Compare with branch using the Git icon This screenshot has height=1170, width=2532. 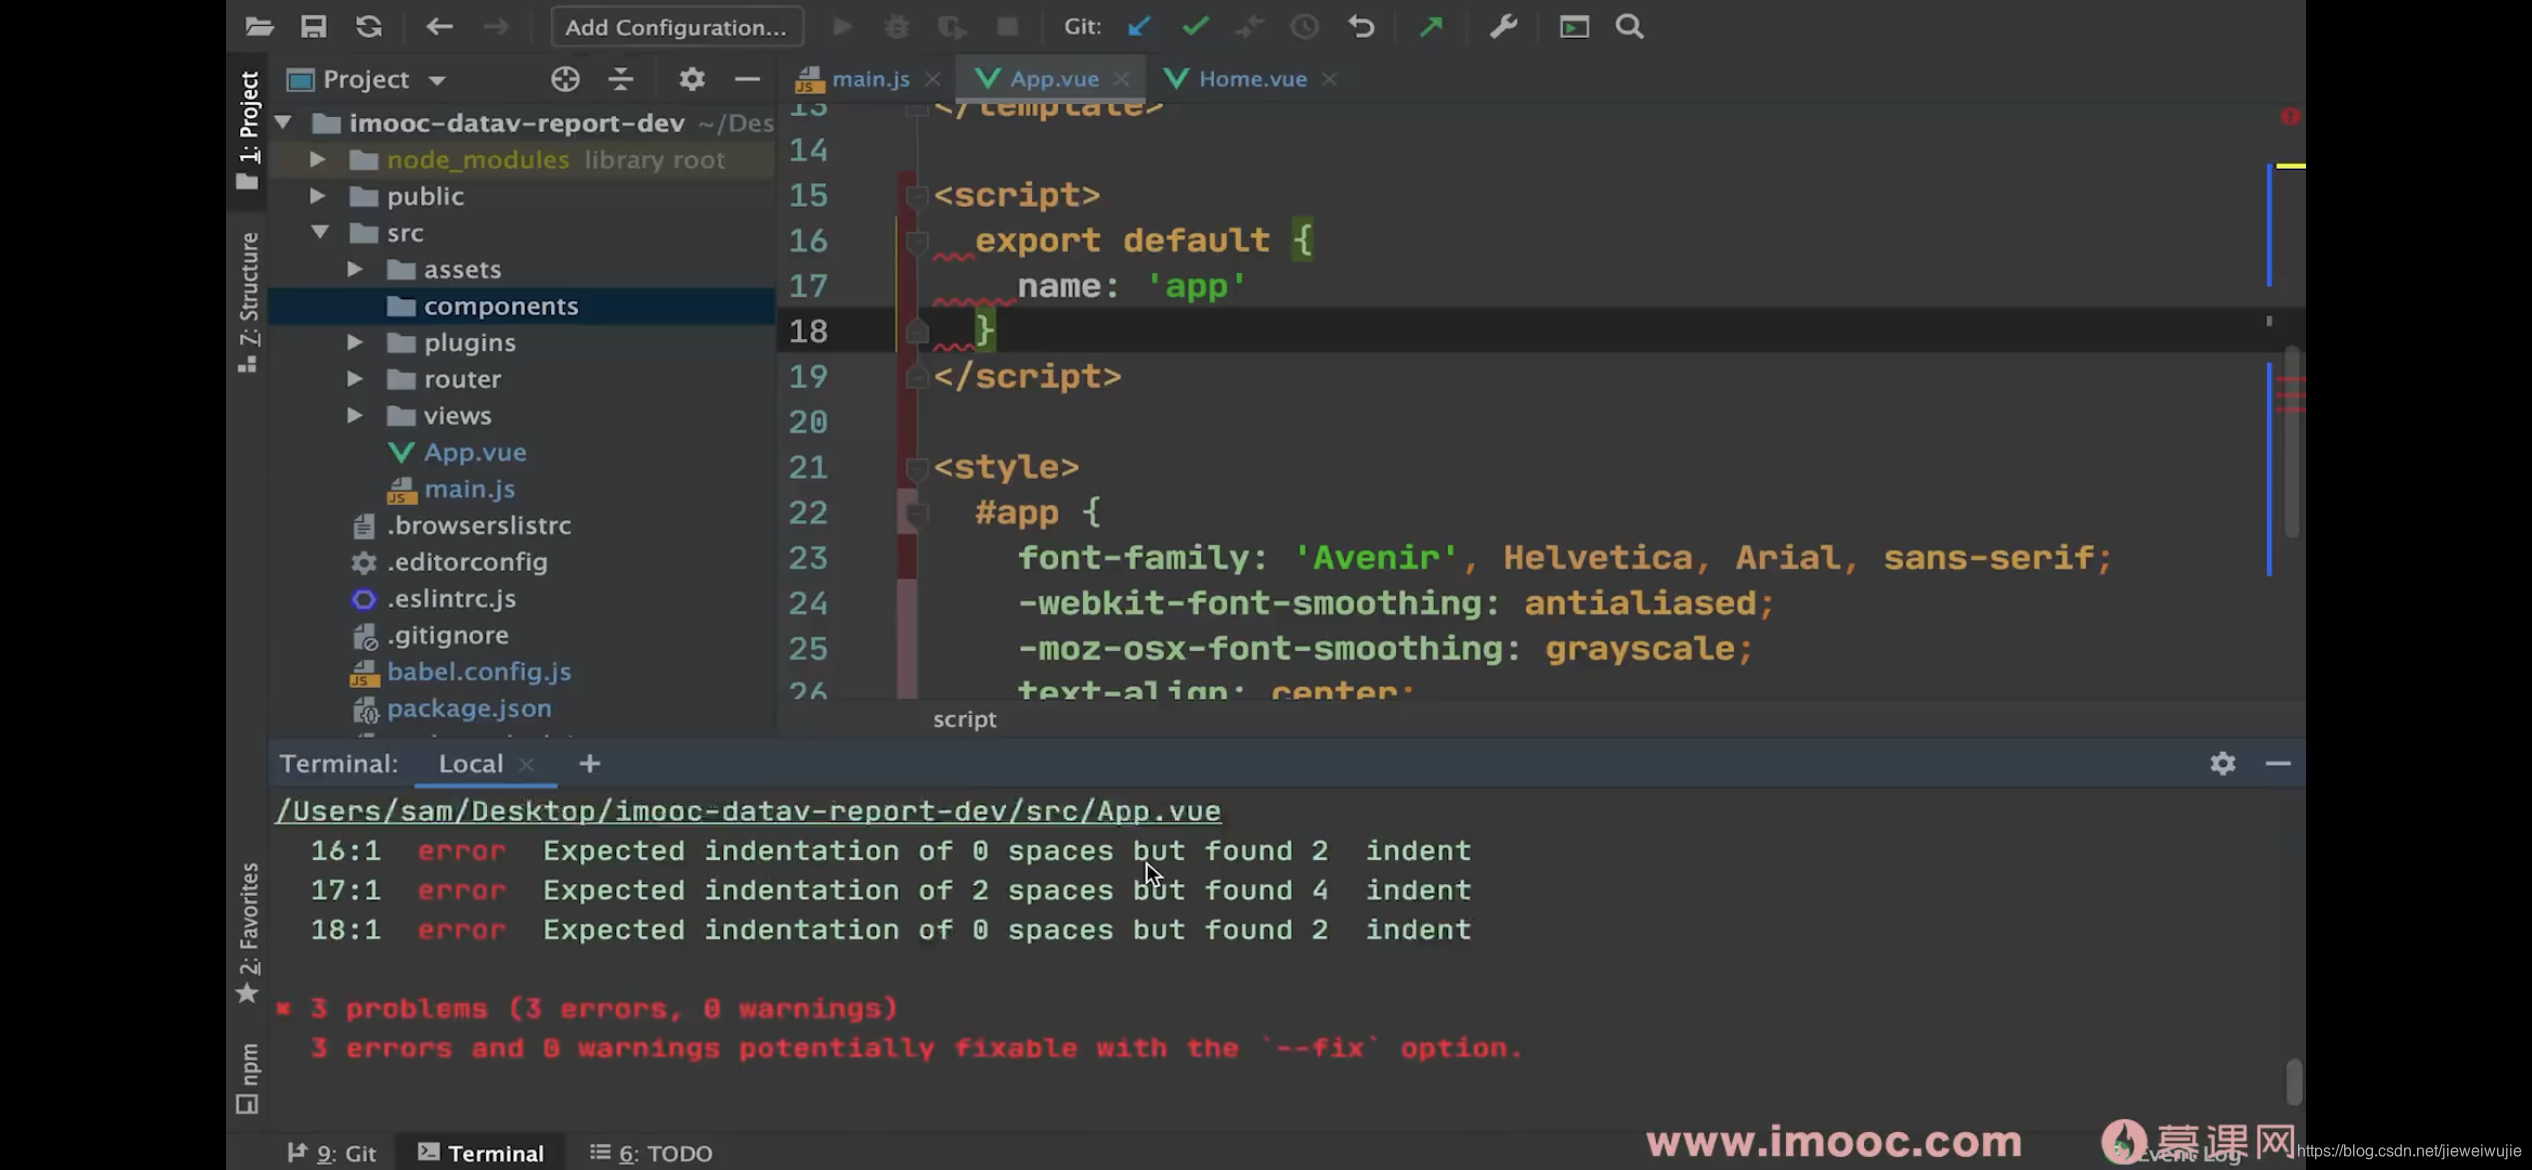1249,27
